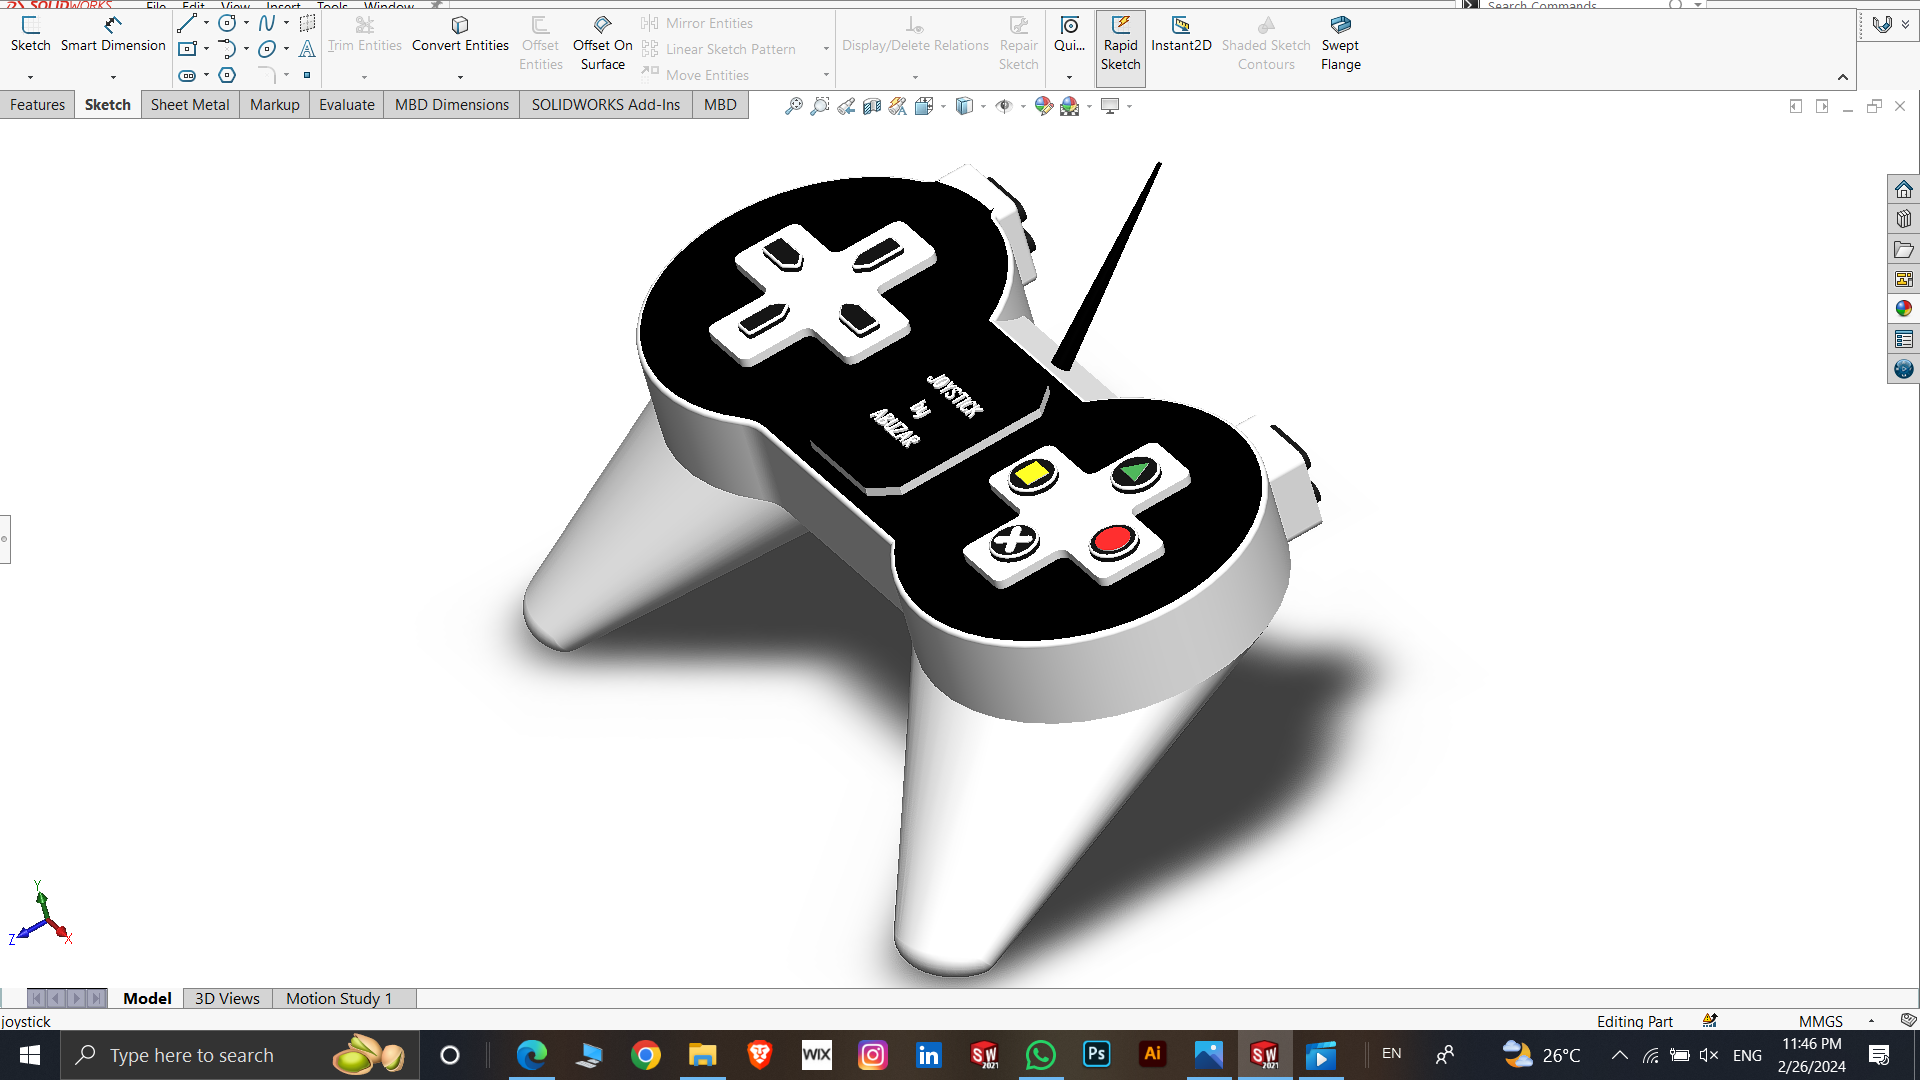Open the Motion Study 1 tab

click(x=339, y=998)
